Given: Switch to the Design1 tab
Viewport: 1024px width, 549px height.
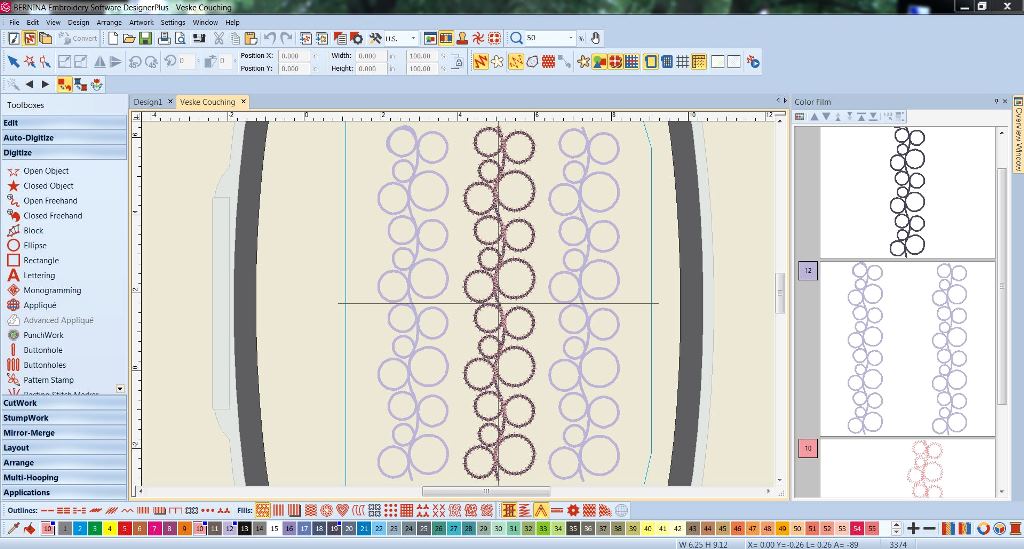Looking at the screenshot, I should [148, 102].
